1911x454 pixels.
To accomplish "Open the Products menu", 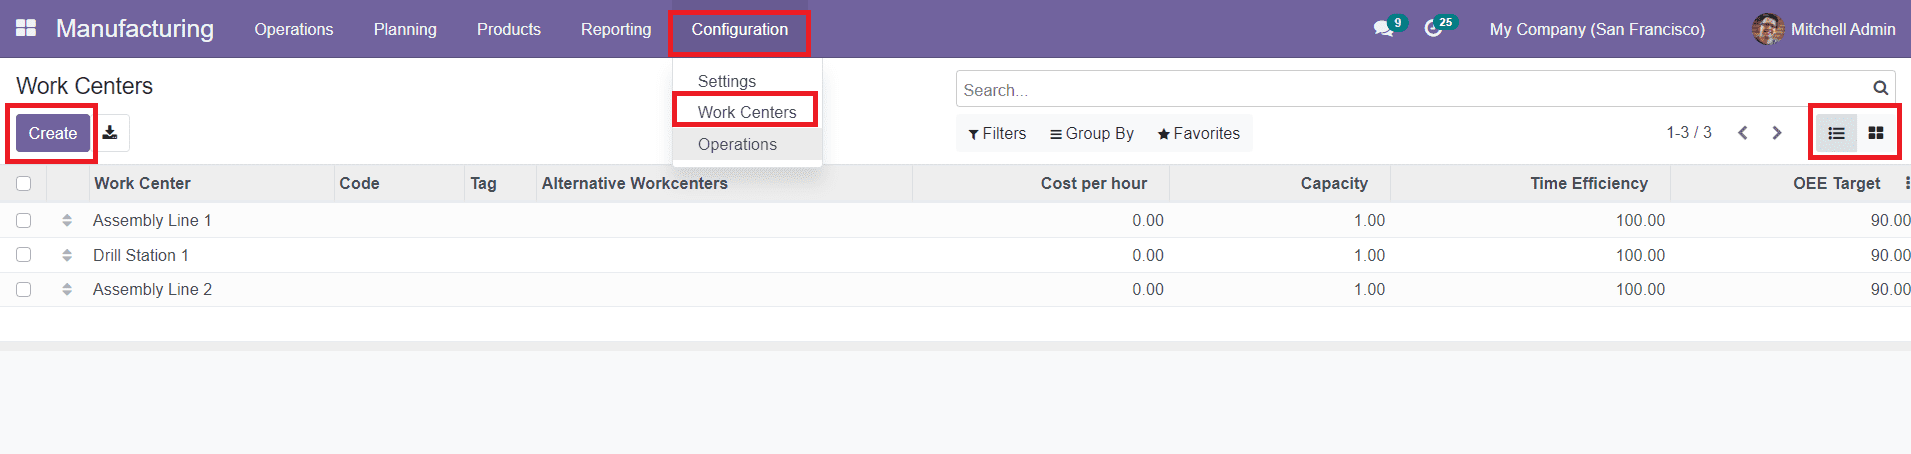I will coord(509,29).
